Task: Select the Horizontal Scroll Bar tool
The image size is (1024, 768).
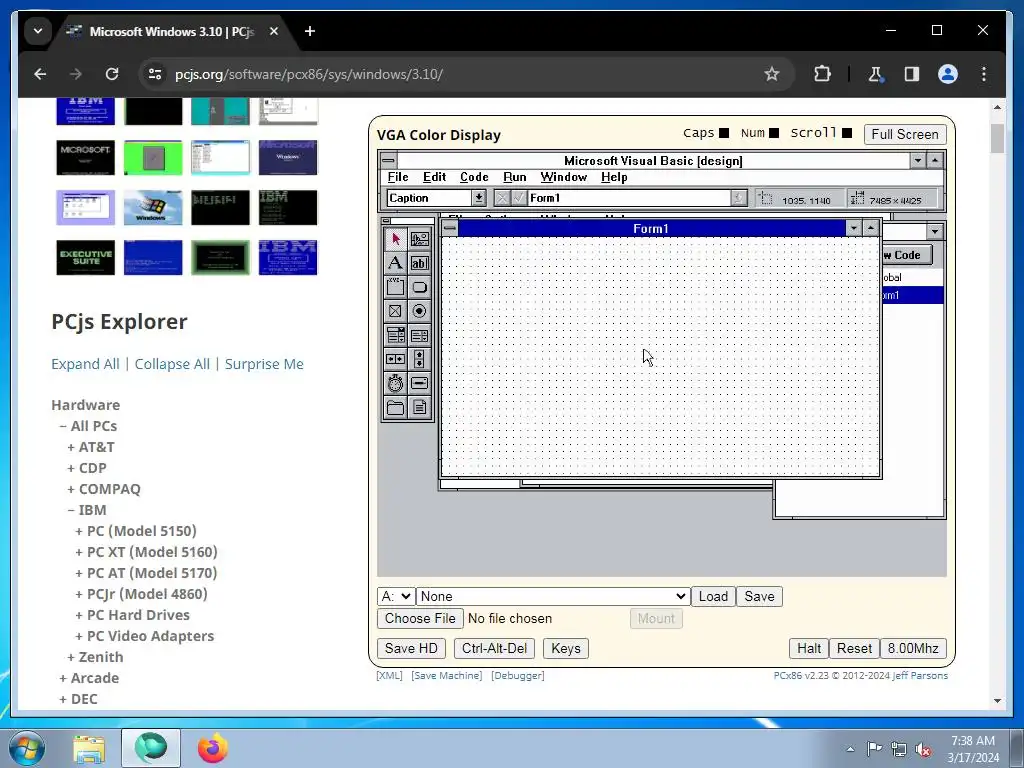Action: pos(395,359)
